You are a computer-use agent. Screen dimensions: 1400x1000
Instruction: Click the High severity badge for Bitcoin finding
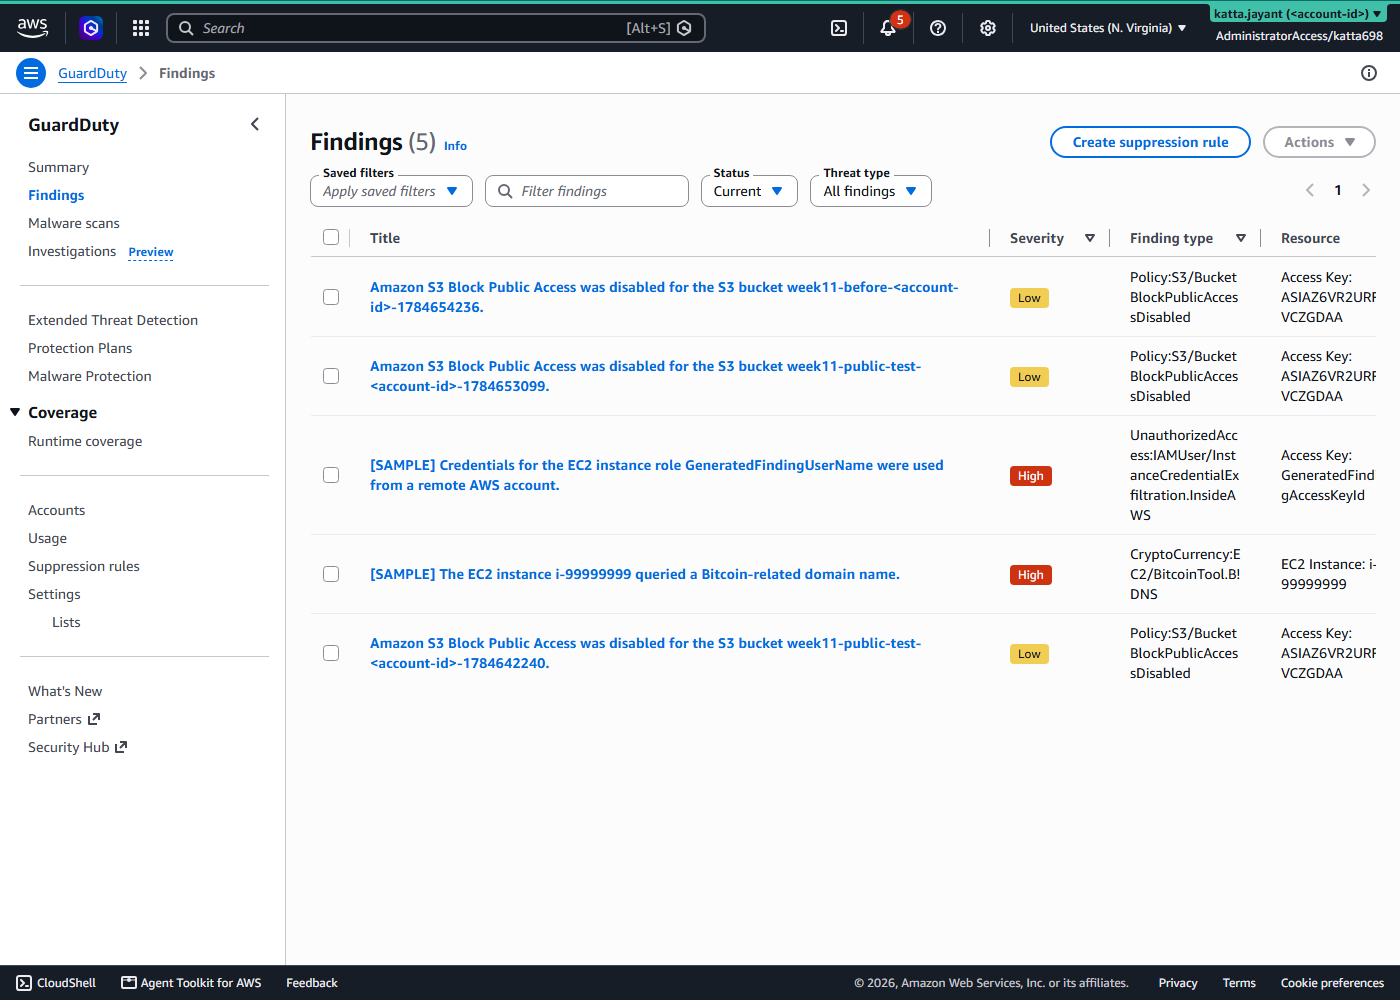pos(1031,575)
